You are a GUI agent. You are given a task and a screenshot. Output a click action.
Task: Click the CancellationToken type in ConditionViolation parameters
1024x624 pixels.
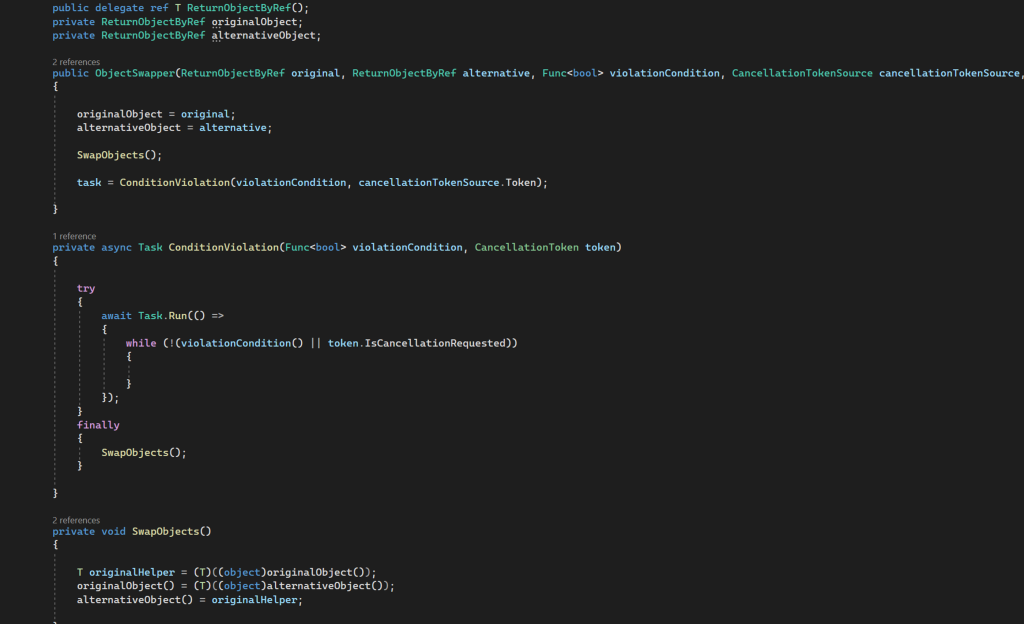(526, 247)
